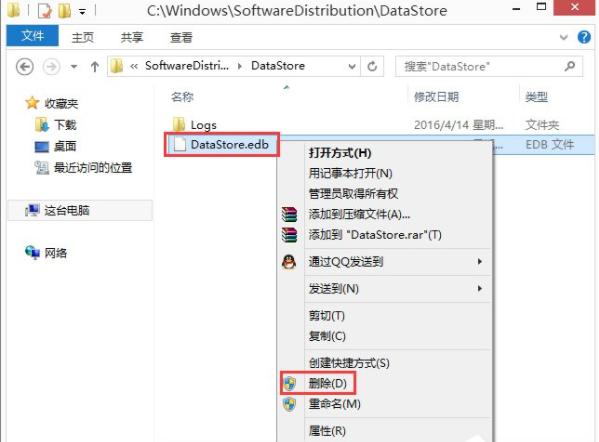Switch to the 查看 tab
The image size is (599, 442).
181,37
